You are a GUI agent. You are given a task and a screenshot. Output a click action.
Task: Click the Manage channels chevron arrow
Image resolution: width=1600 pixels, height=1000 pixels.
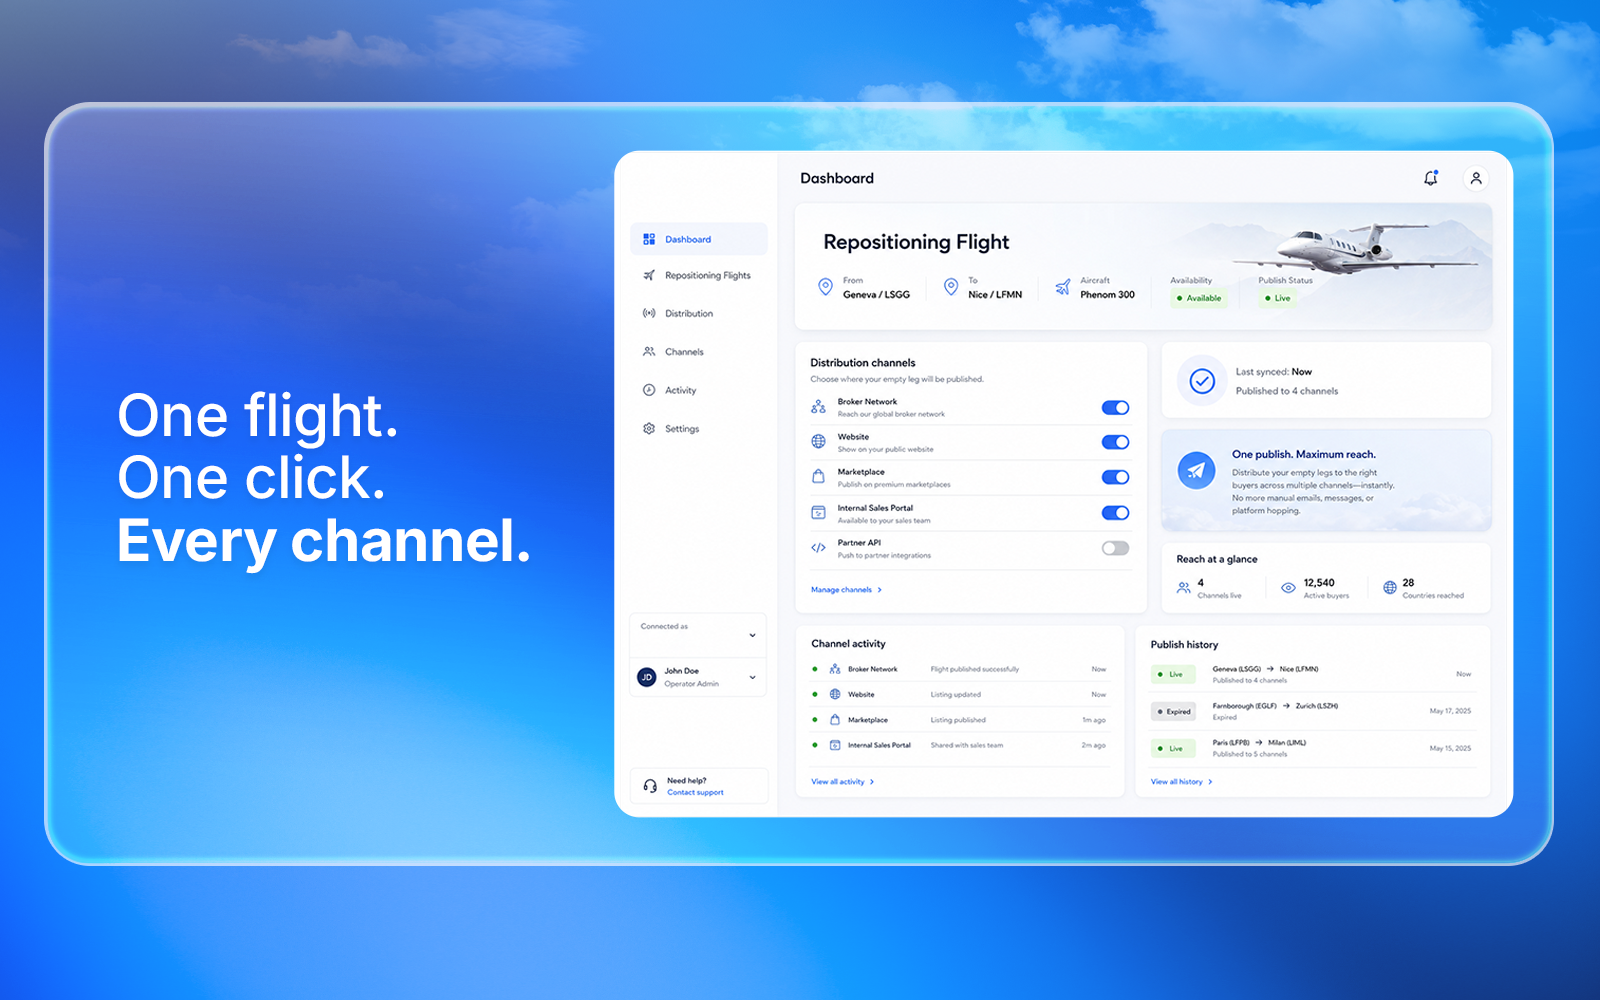pos(880,590)
